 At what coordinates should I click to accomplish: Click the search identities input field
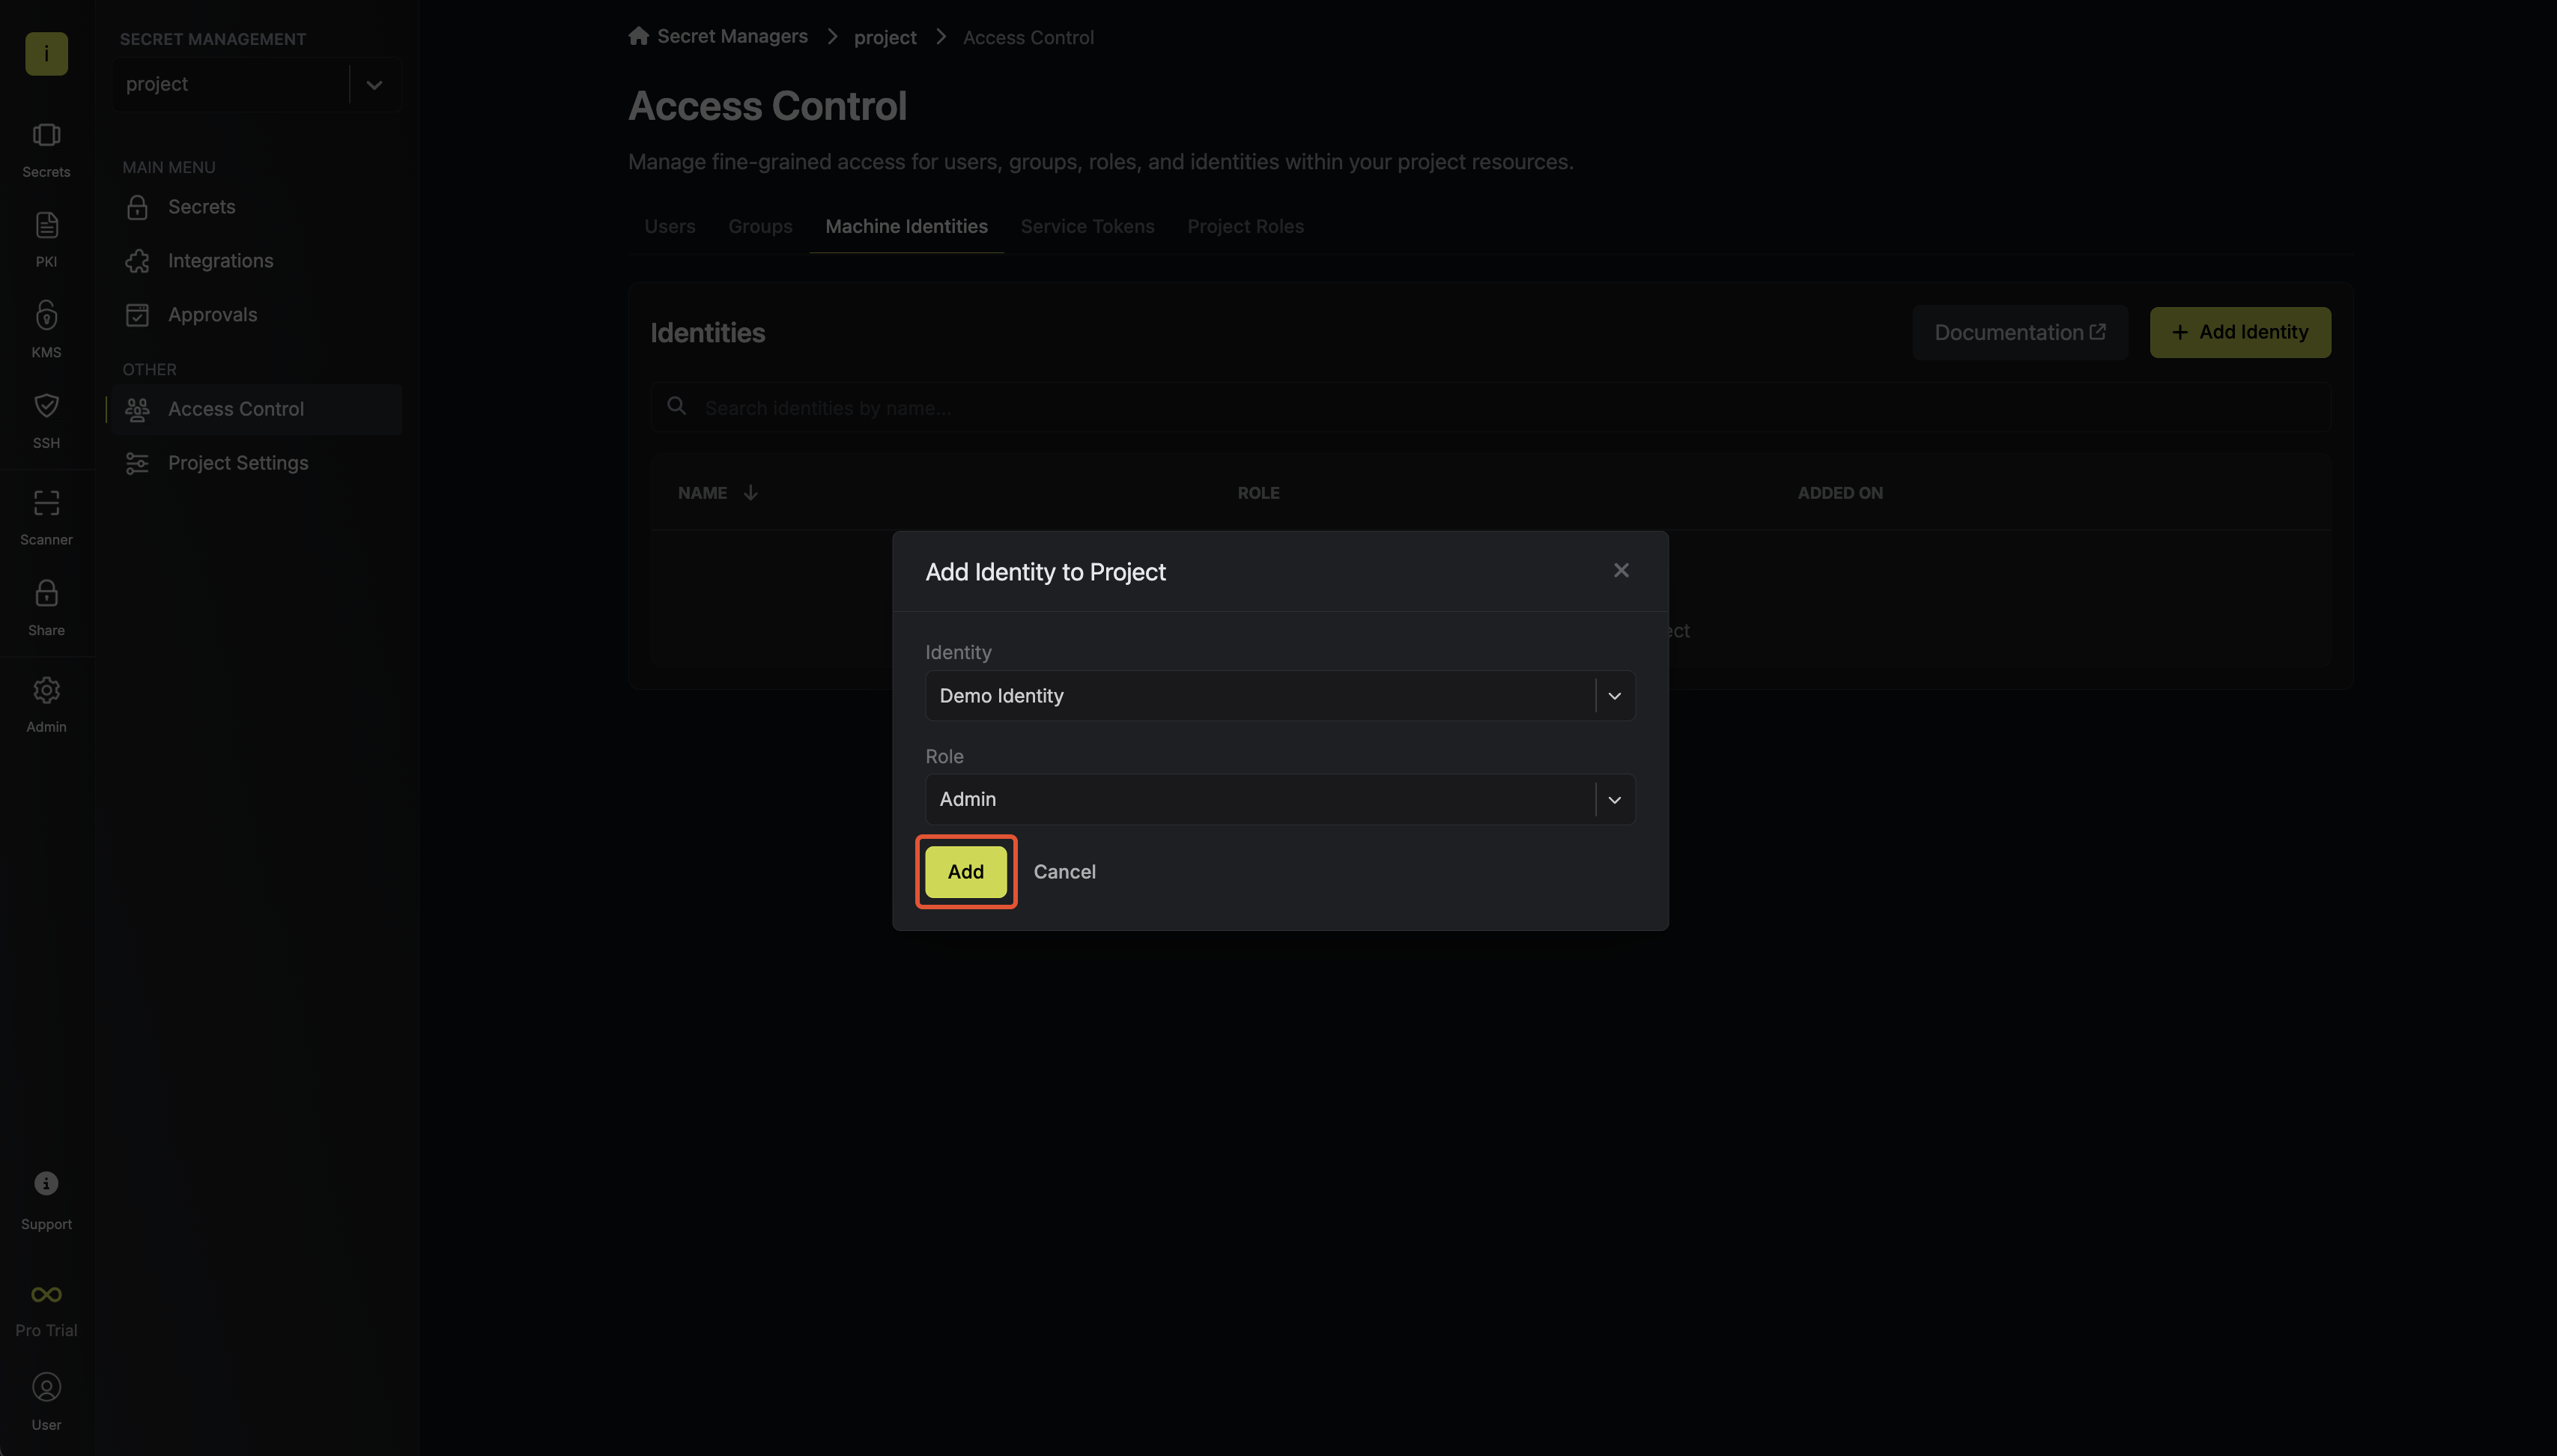(1490, 408)
